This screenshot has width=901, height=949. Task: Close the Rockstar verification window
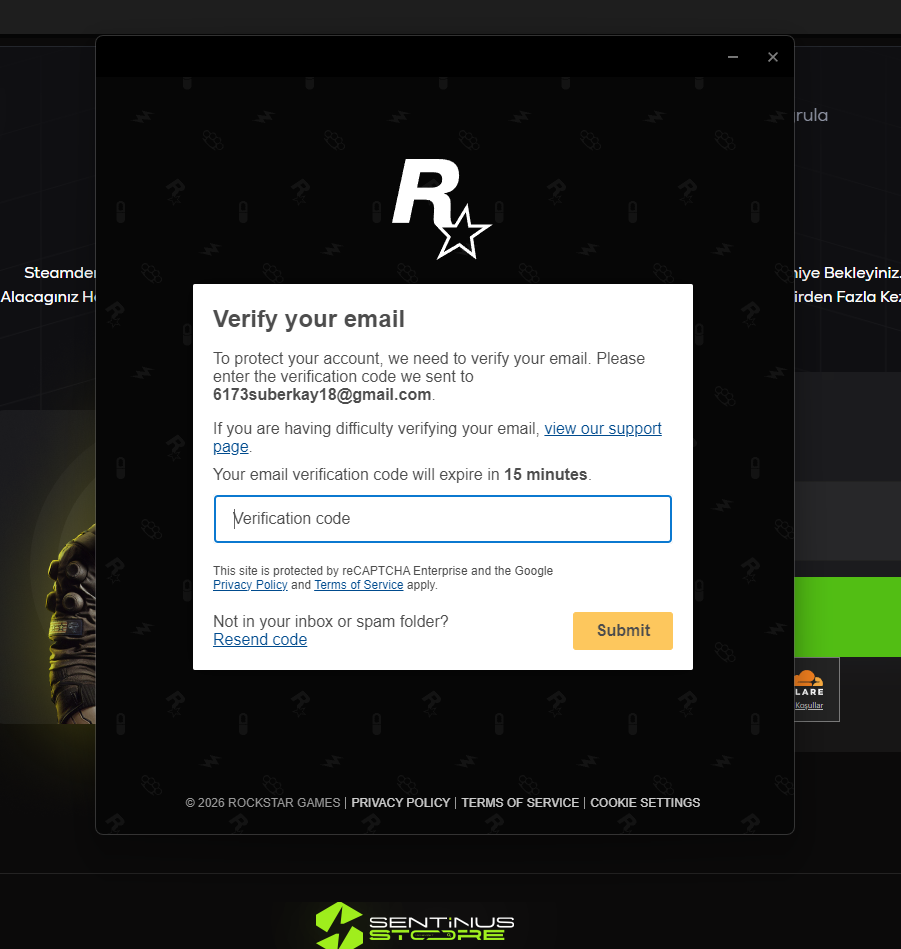point(773,57)
